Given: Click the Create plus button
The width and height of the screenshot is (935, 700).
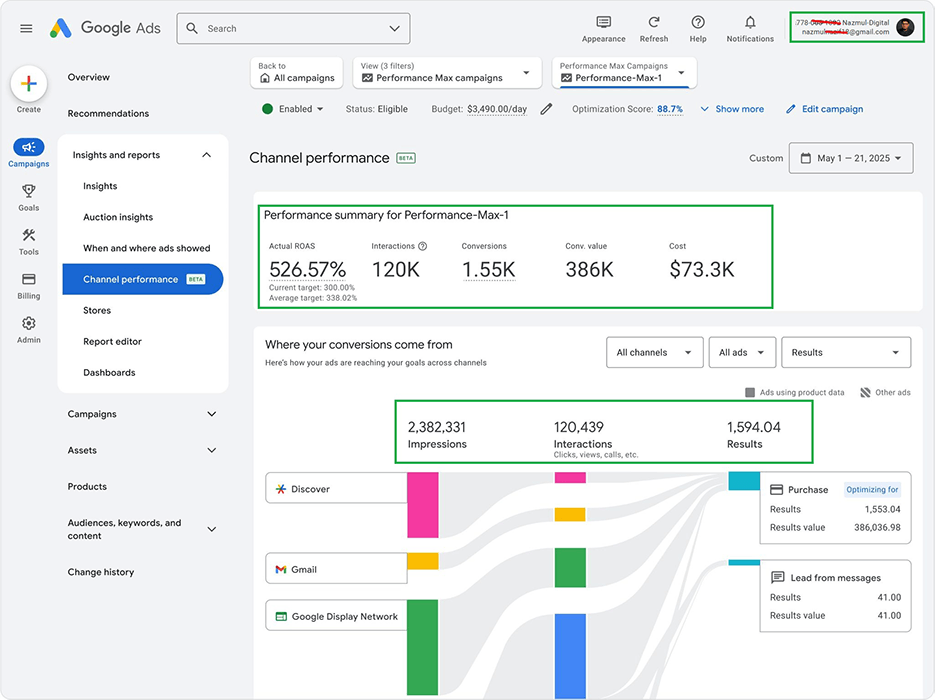Looking at the screenshot, I should pyautogui.click(x=29, y=85).
